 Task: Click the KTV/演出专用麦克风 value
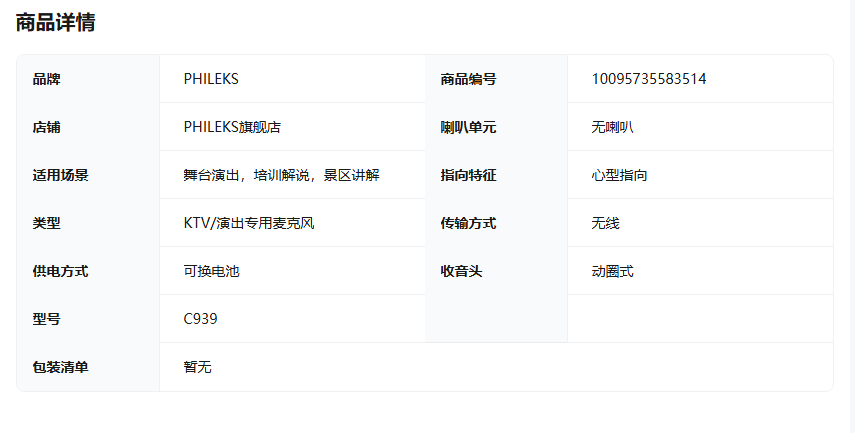pos(249,223)
